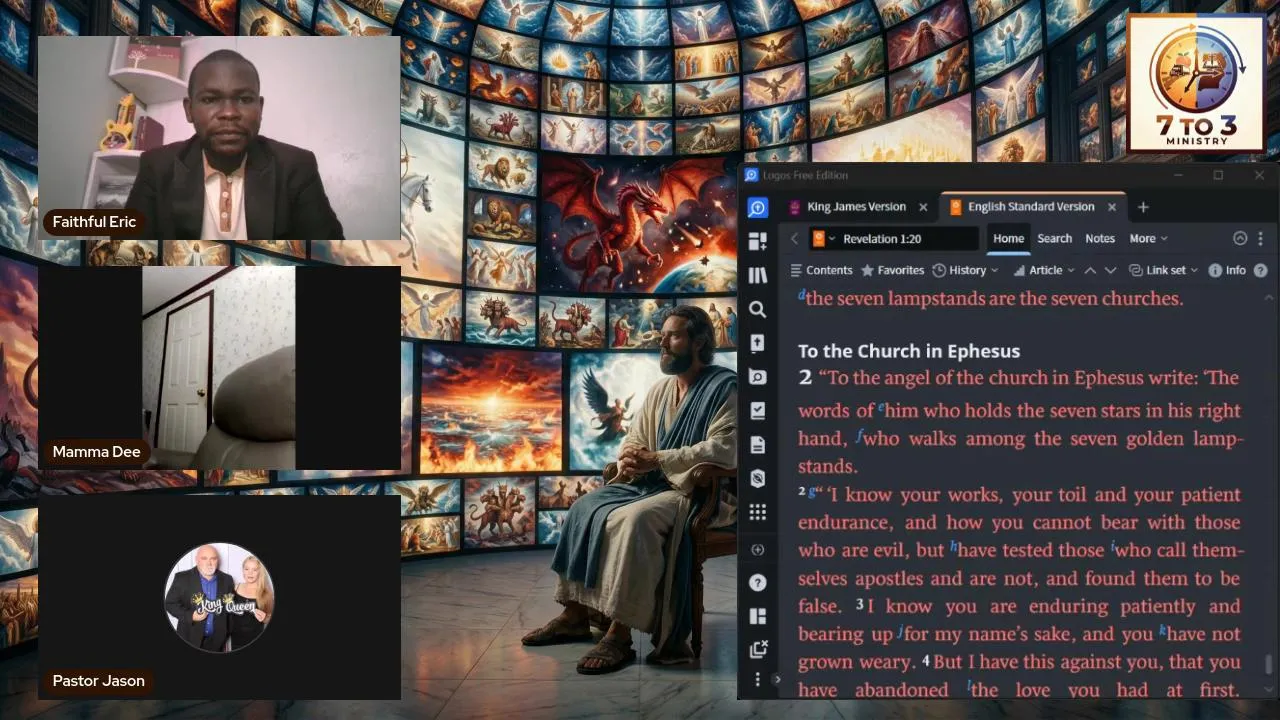Screen dimensions: 1280x720
Task: Click the "To the Church in Ephesus" heading
Action: pos(909,351)
